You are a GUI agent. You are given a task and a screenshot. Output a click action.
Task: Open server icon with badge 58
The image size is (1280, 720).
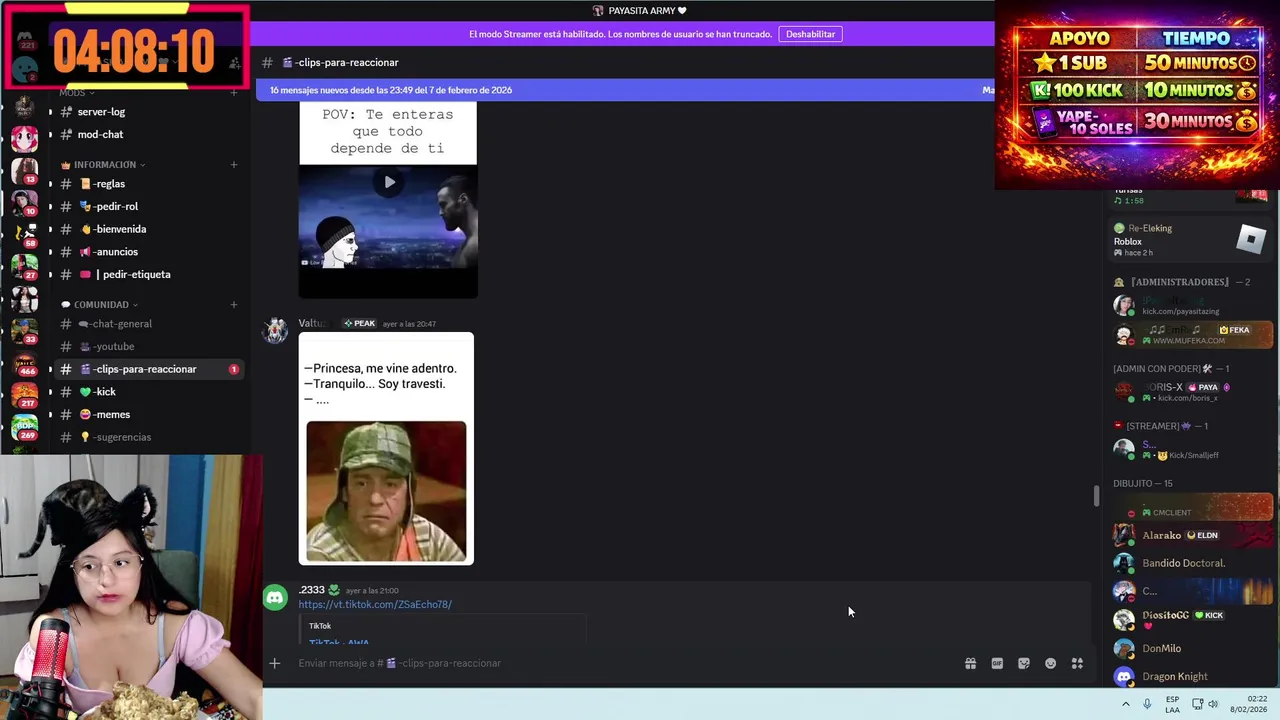tap(24, 235)
